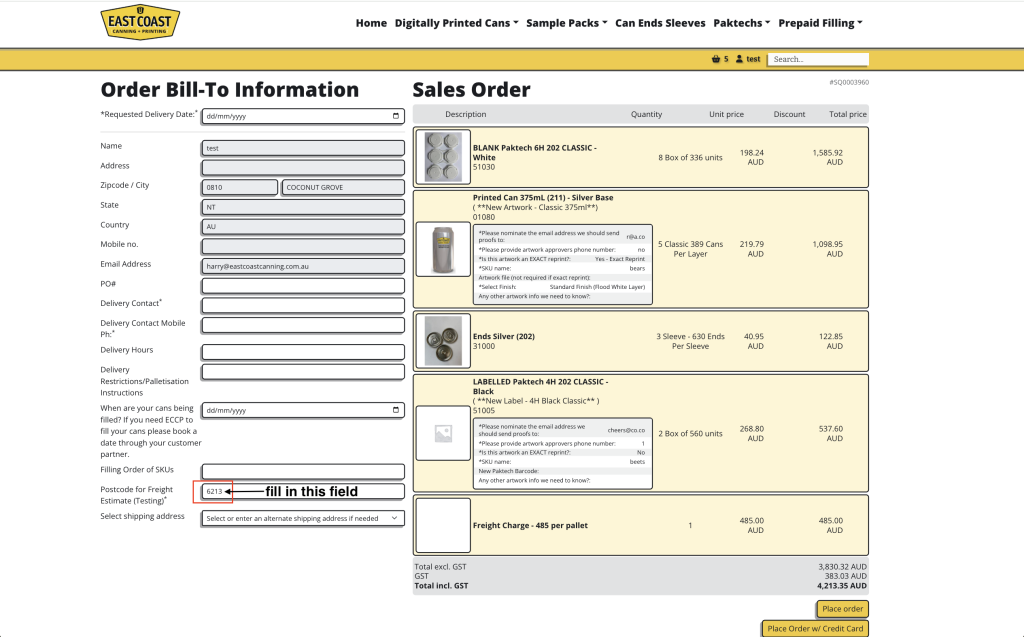Viewport: 1024px width, 637px height.
Task: Expand the Prepaid Filling menu
Action: [820, 23]
